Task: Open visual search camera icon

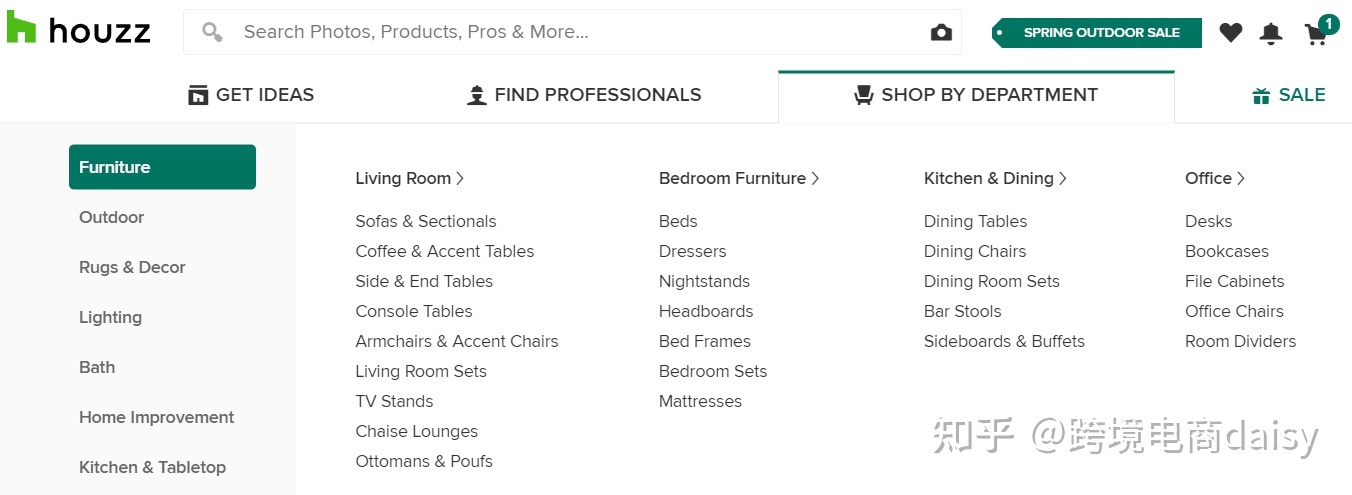Action: 940,33
